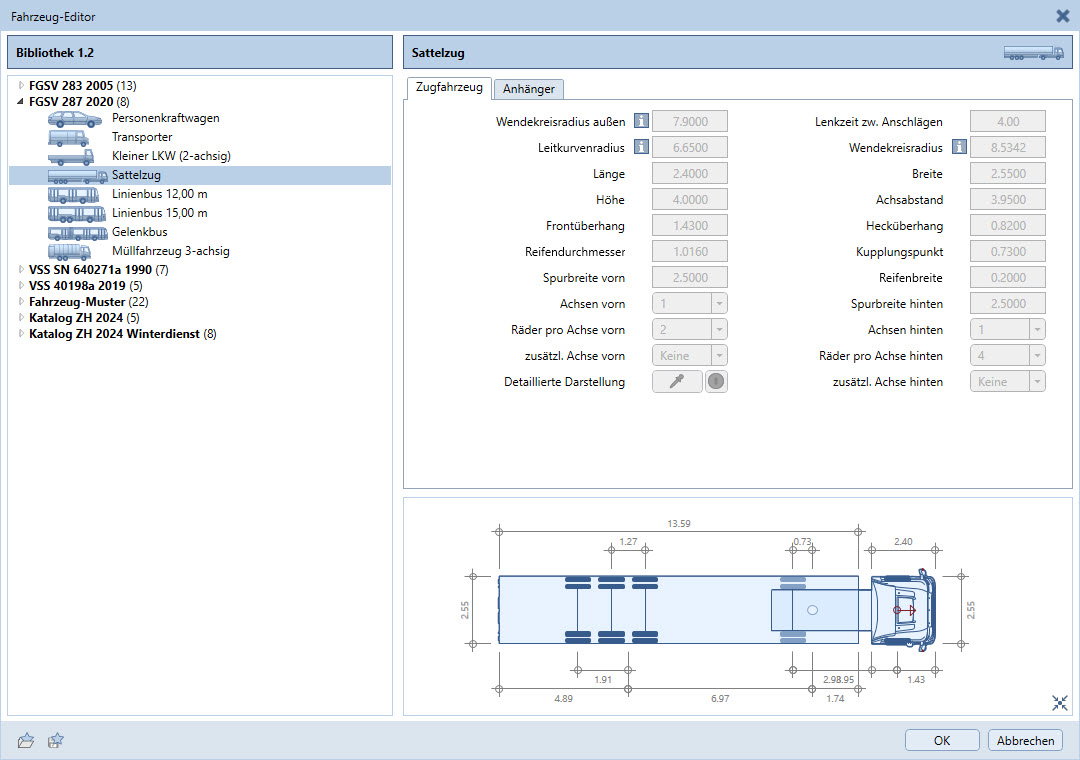The height and width of the screenshot is (760, 1080).
Task: Click info icon next to Wendekreisradius außen
Action: click(x=642, y=122)
